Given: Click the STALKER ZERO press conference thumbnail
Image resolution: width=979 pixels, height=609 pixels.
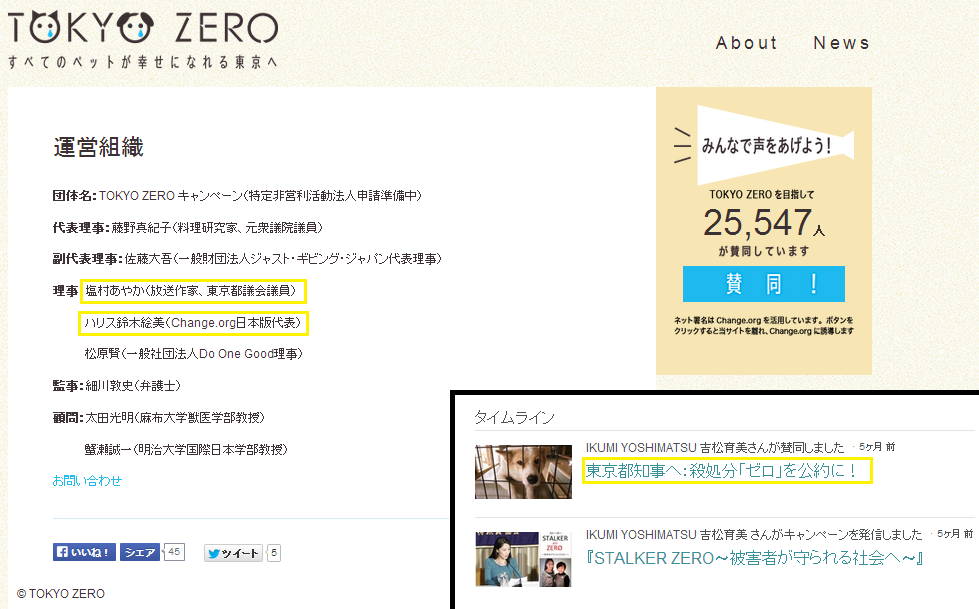Looking at the screenshot, I should point(523,559).
